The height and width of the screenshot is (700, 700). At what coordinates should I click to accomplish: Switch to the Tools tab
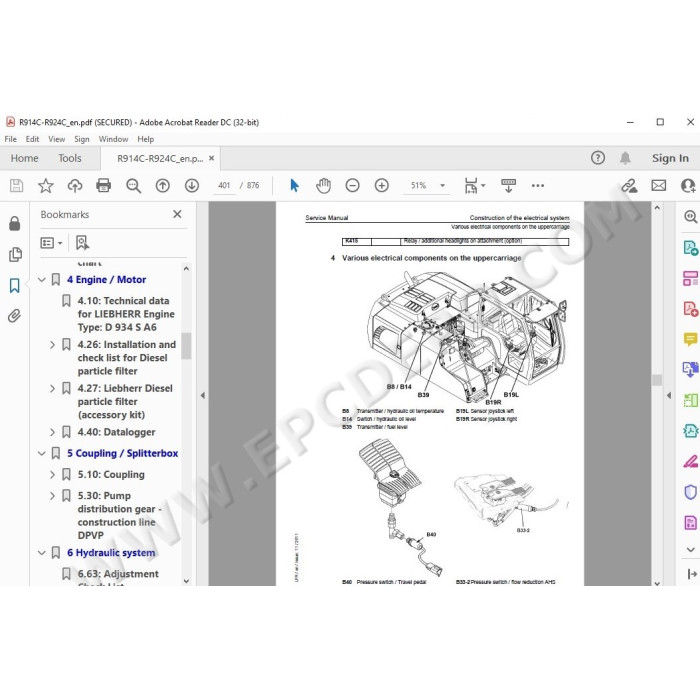point(70,158)
